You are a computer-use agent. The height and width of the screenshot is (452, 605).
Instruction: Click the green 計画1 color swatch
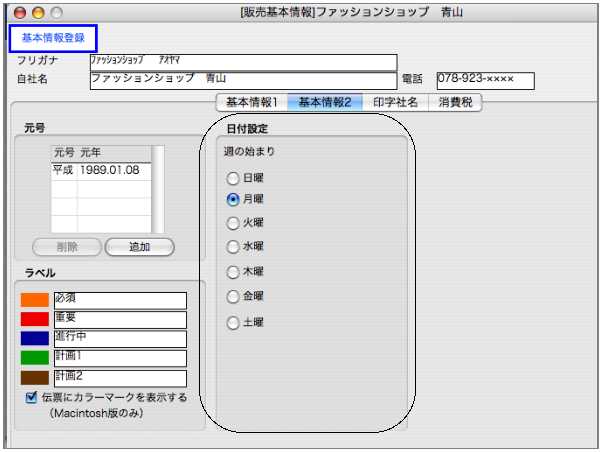point(34,358)
